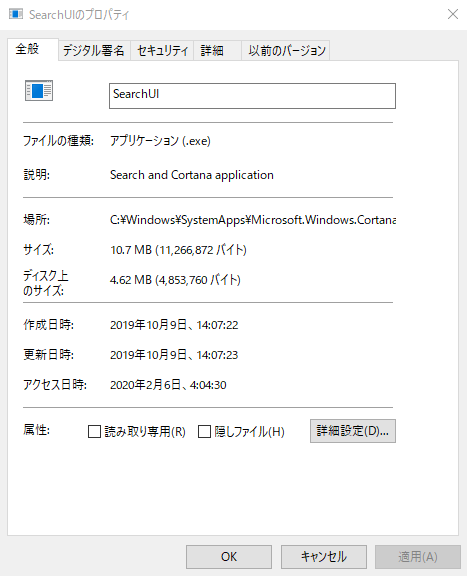467x576 pixels.
Task: Close the SearchUI properties dialog
Action: pos(453,14)
